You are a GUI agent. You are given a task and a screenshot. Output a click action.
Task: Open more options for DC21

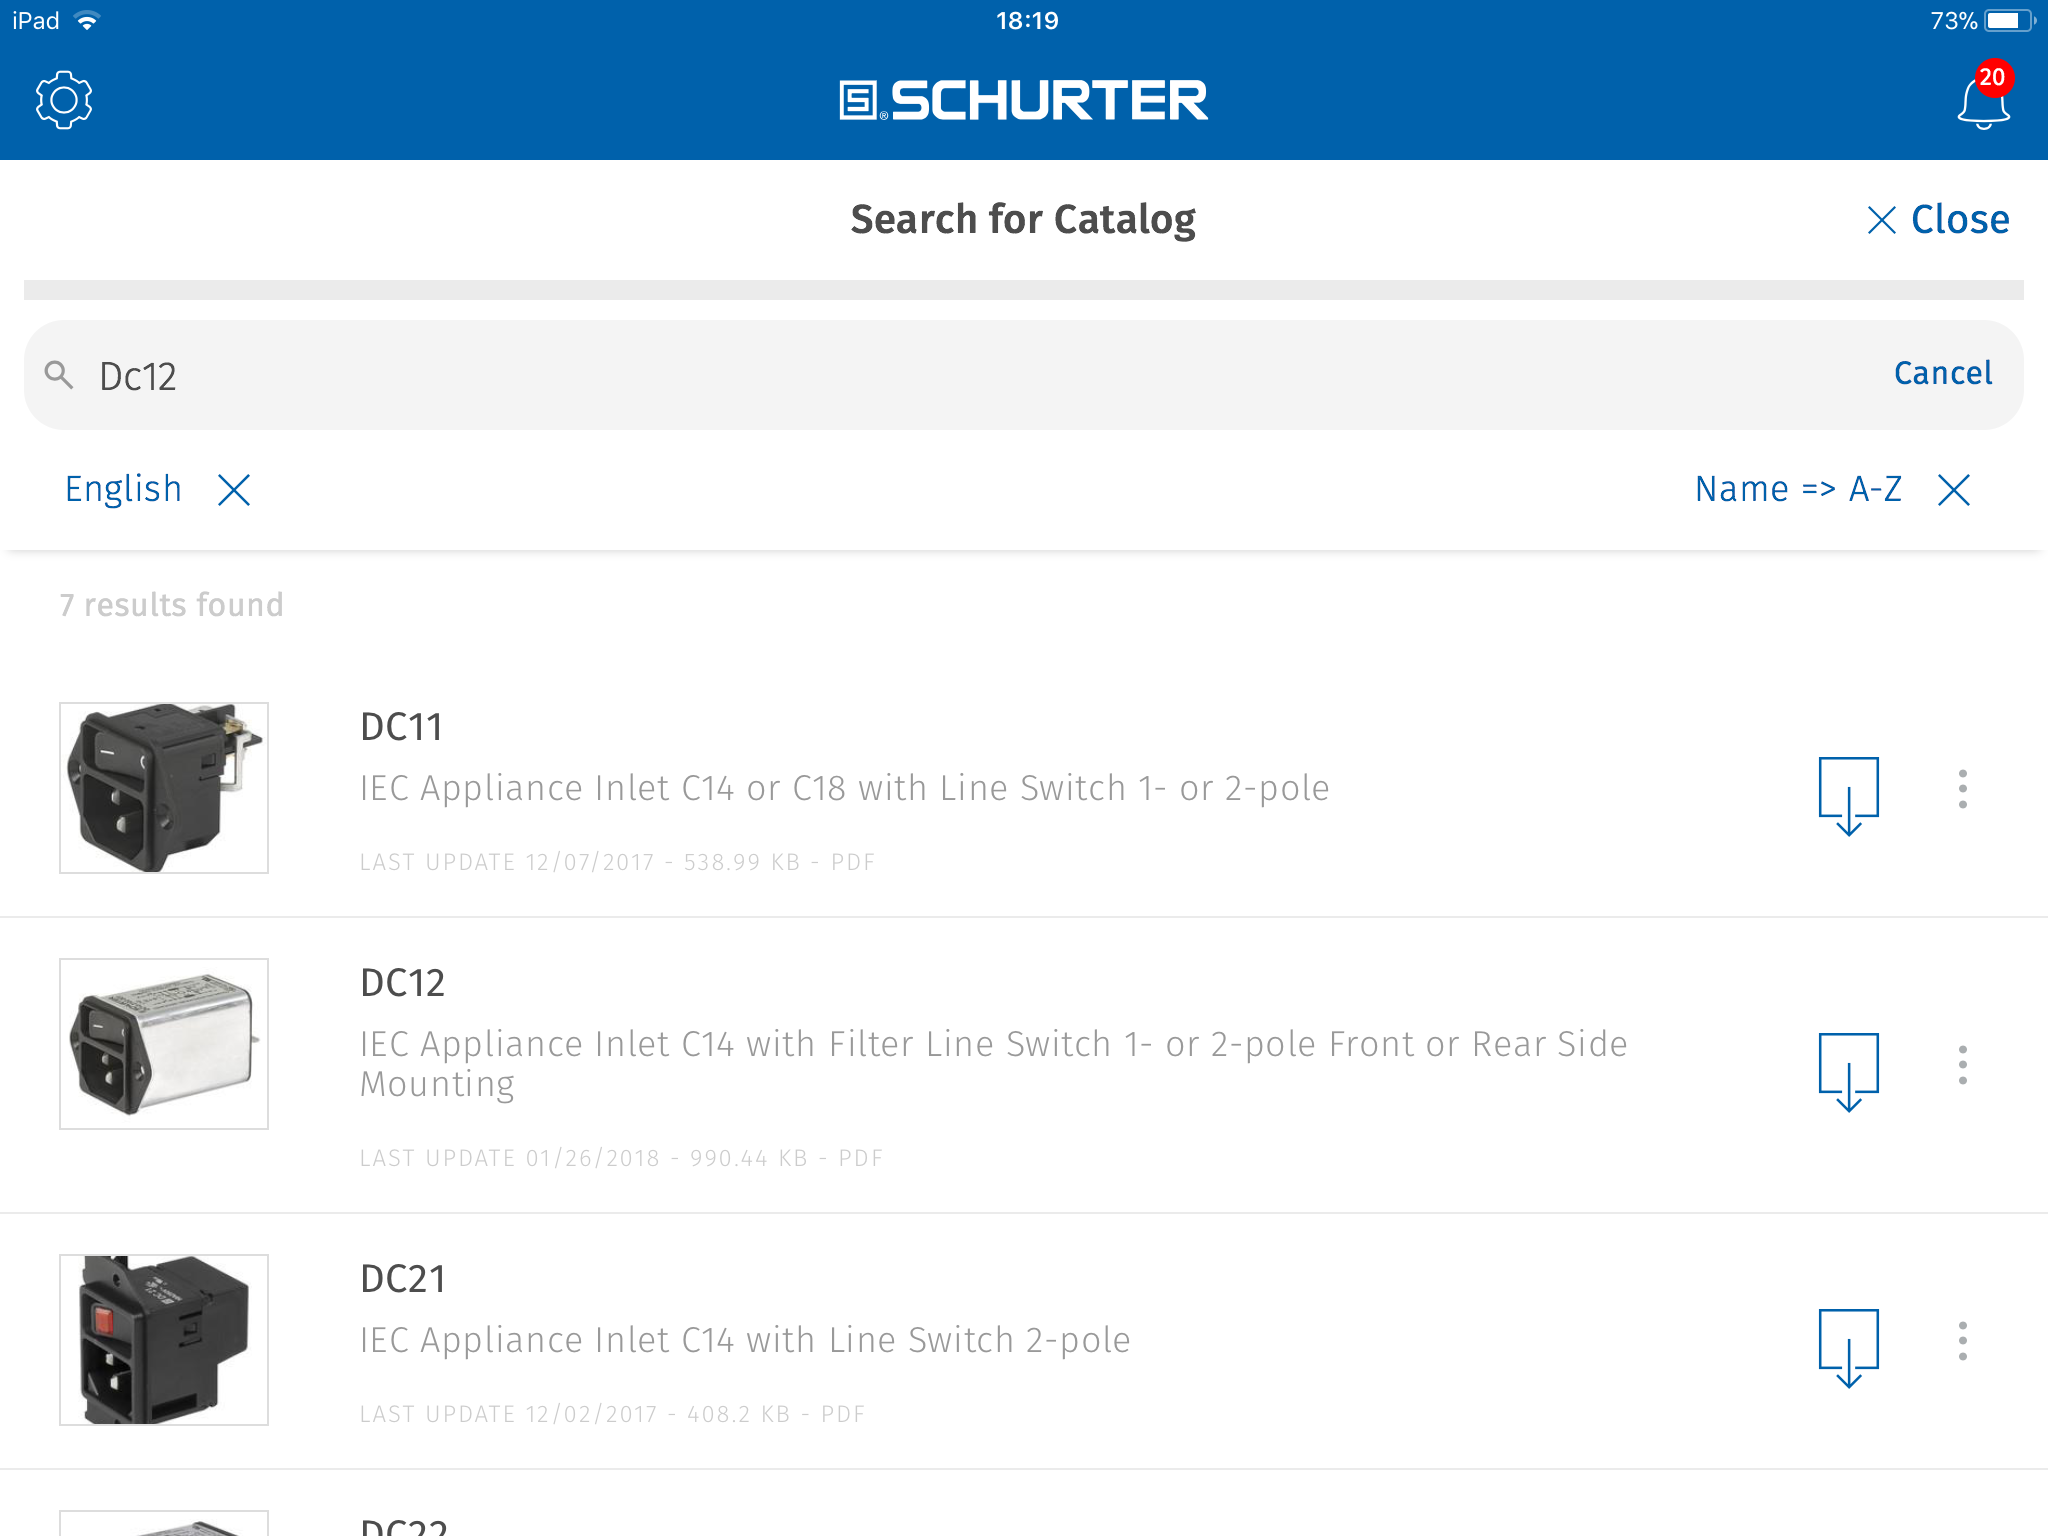1963,1341
